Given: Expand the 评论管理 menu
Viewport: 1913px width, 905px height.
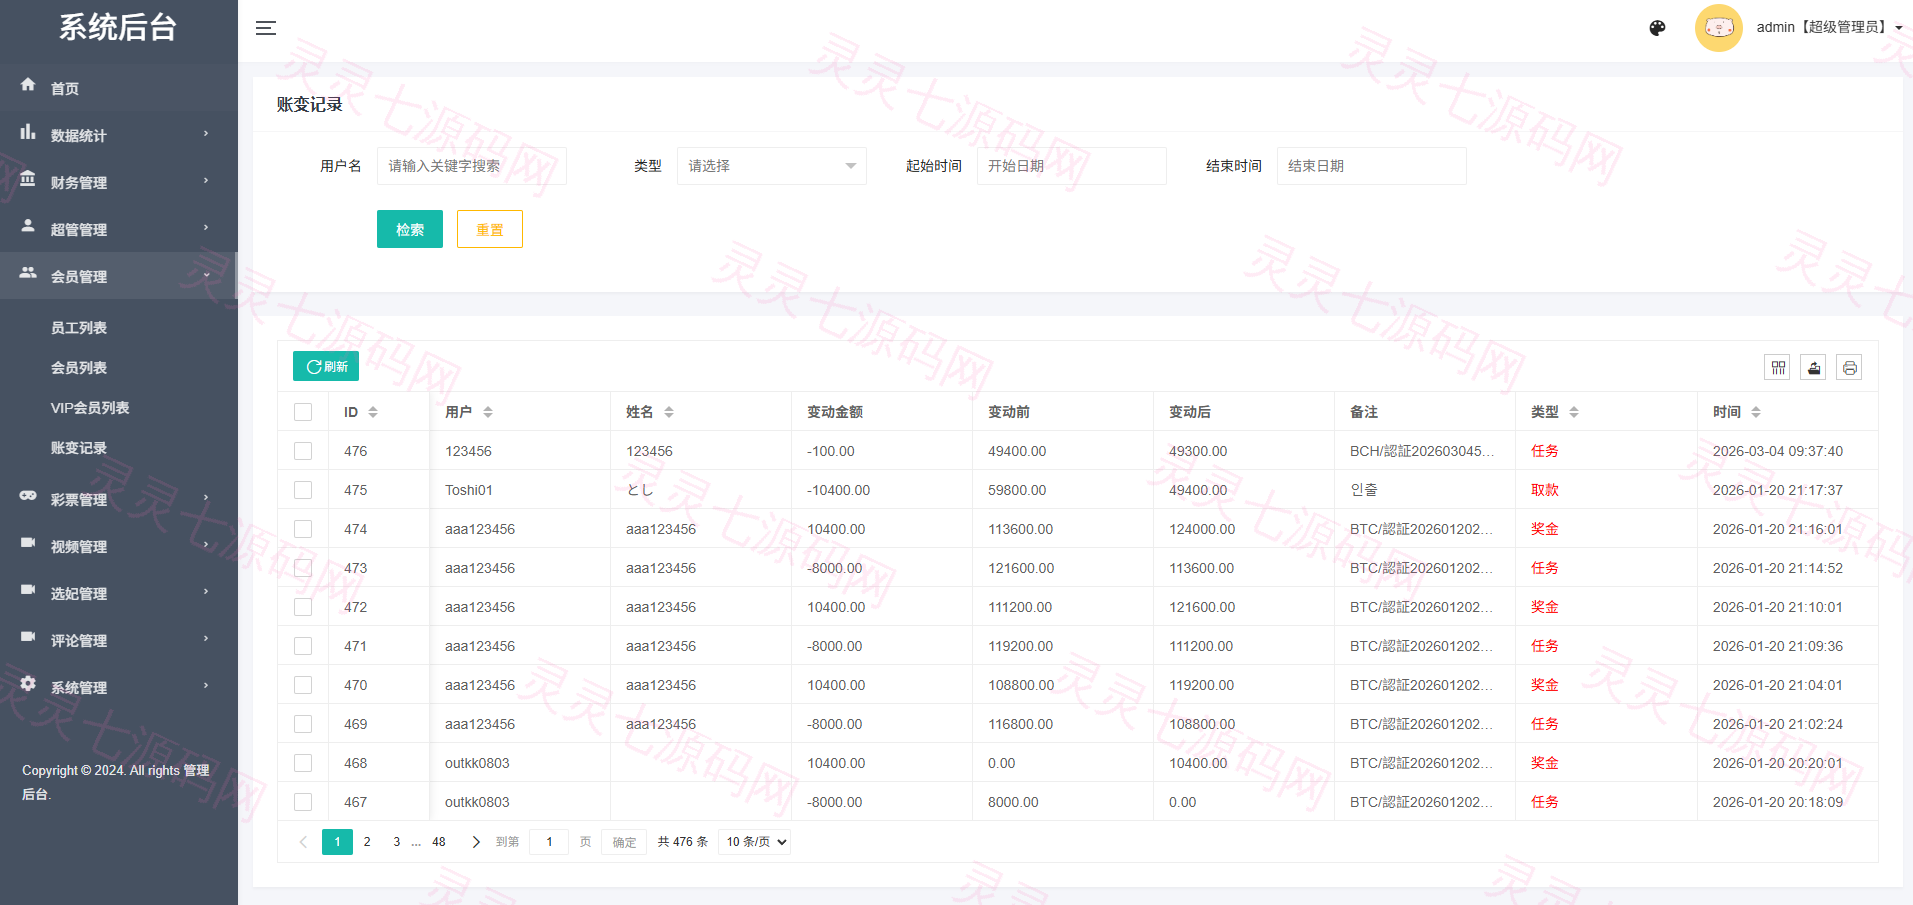Looking at the screenshot, I should (118, 640).
